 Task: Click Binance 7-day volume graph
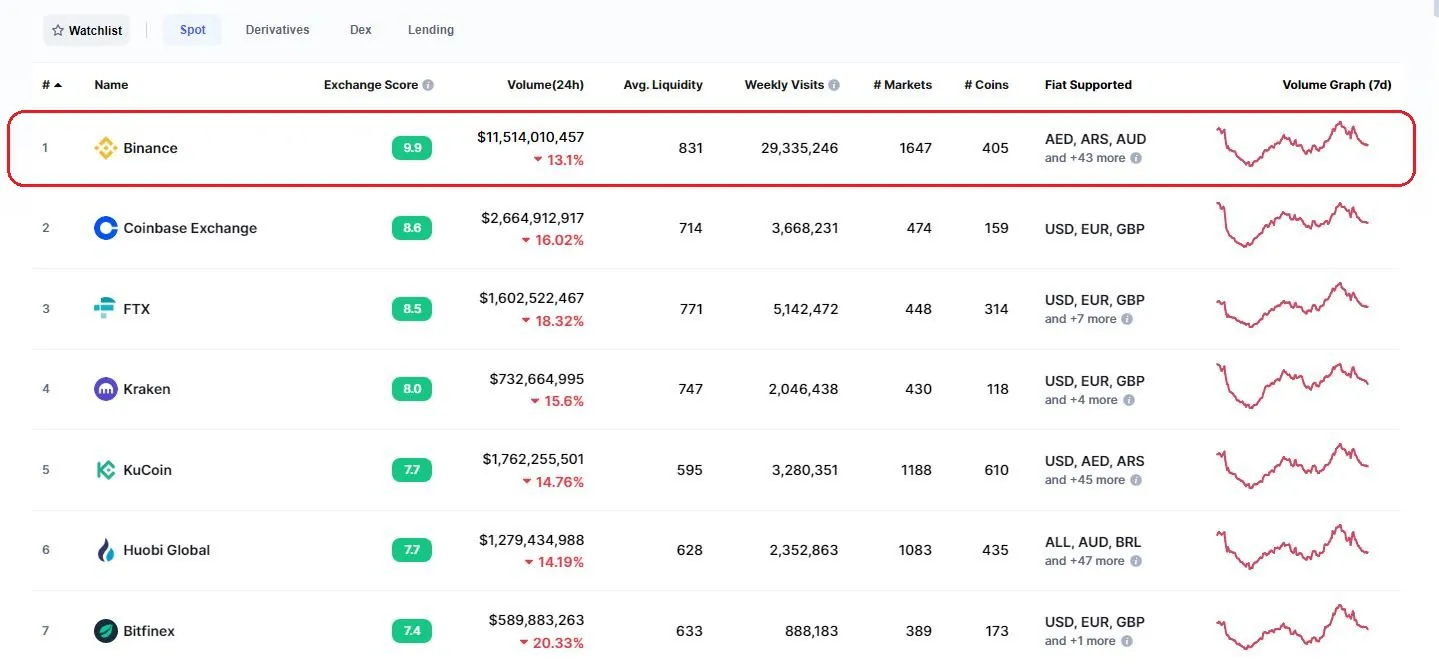[x=1292, y=144]
